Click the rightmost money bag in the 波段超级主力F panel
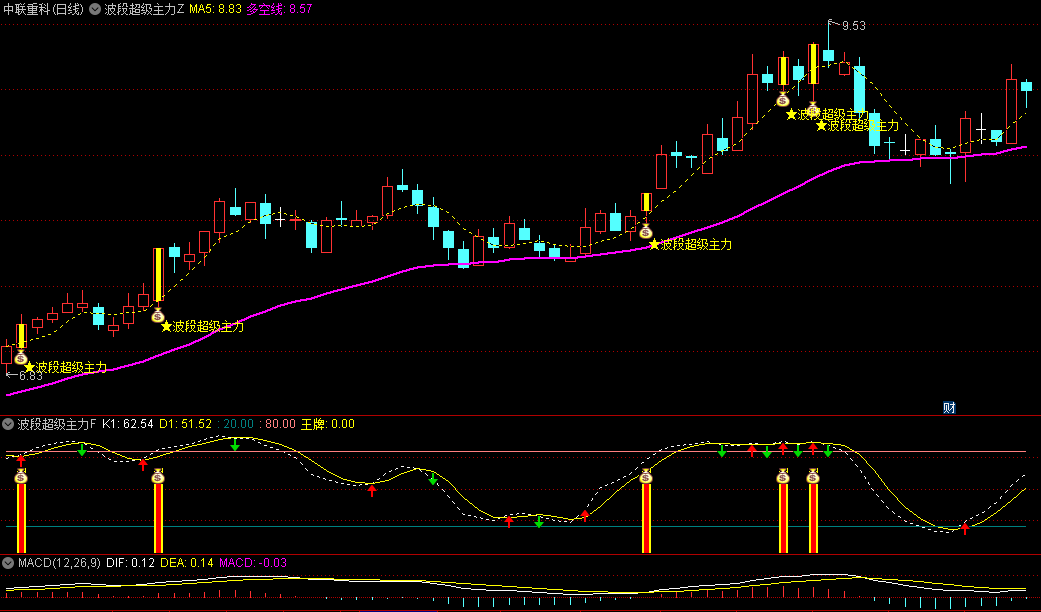Image resolution: width=1041 pixels, height=612 pixels. pyautogui.click(x=813, y=476)
